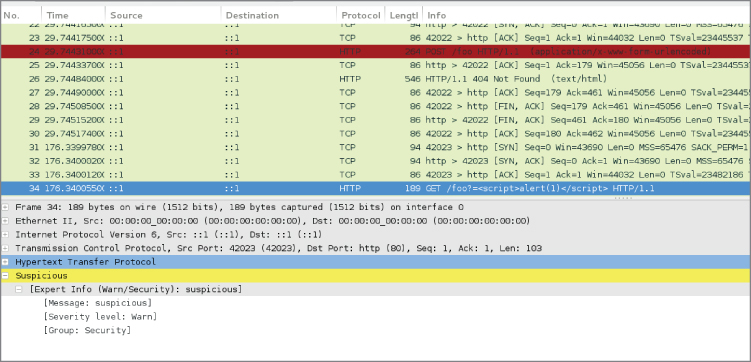Collapse the Suspicious tree node
Viewport: 751px width, 362px height.
5,276
